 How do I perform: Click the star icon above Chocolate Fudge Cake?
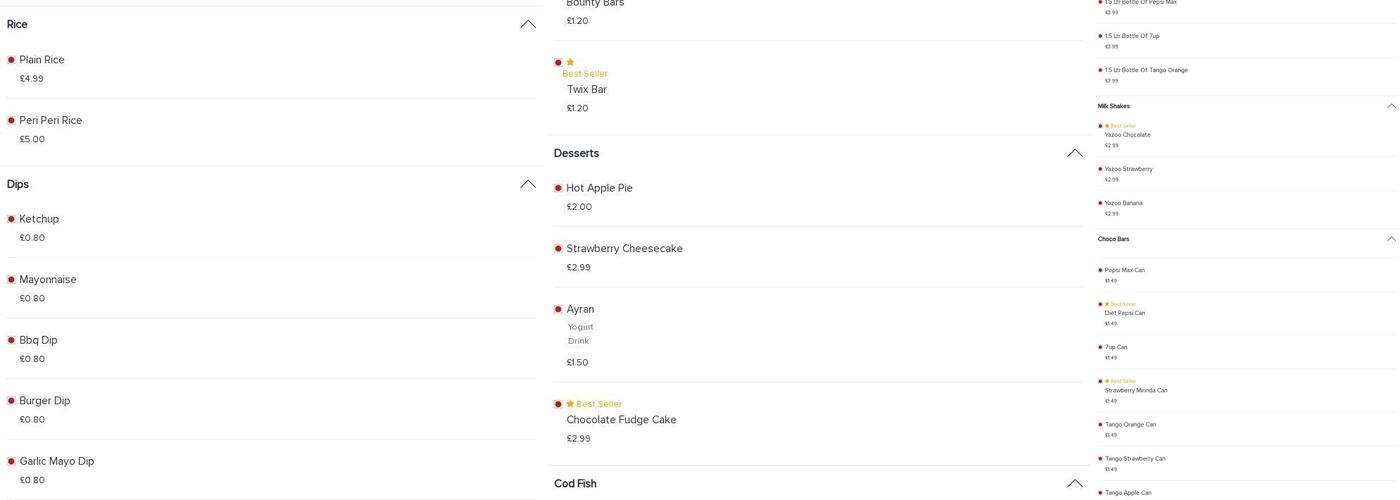click(570, 404)
